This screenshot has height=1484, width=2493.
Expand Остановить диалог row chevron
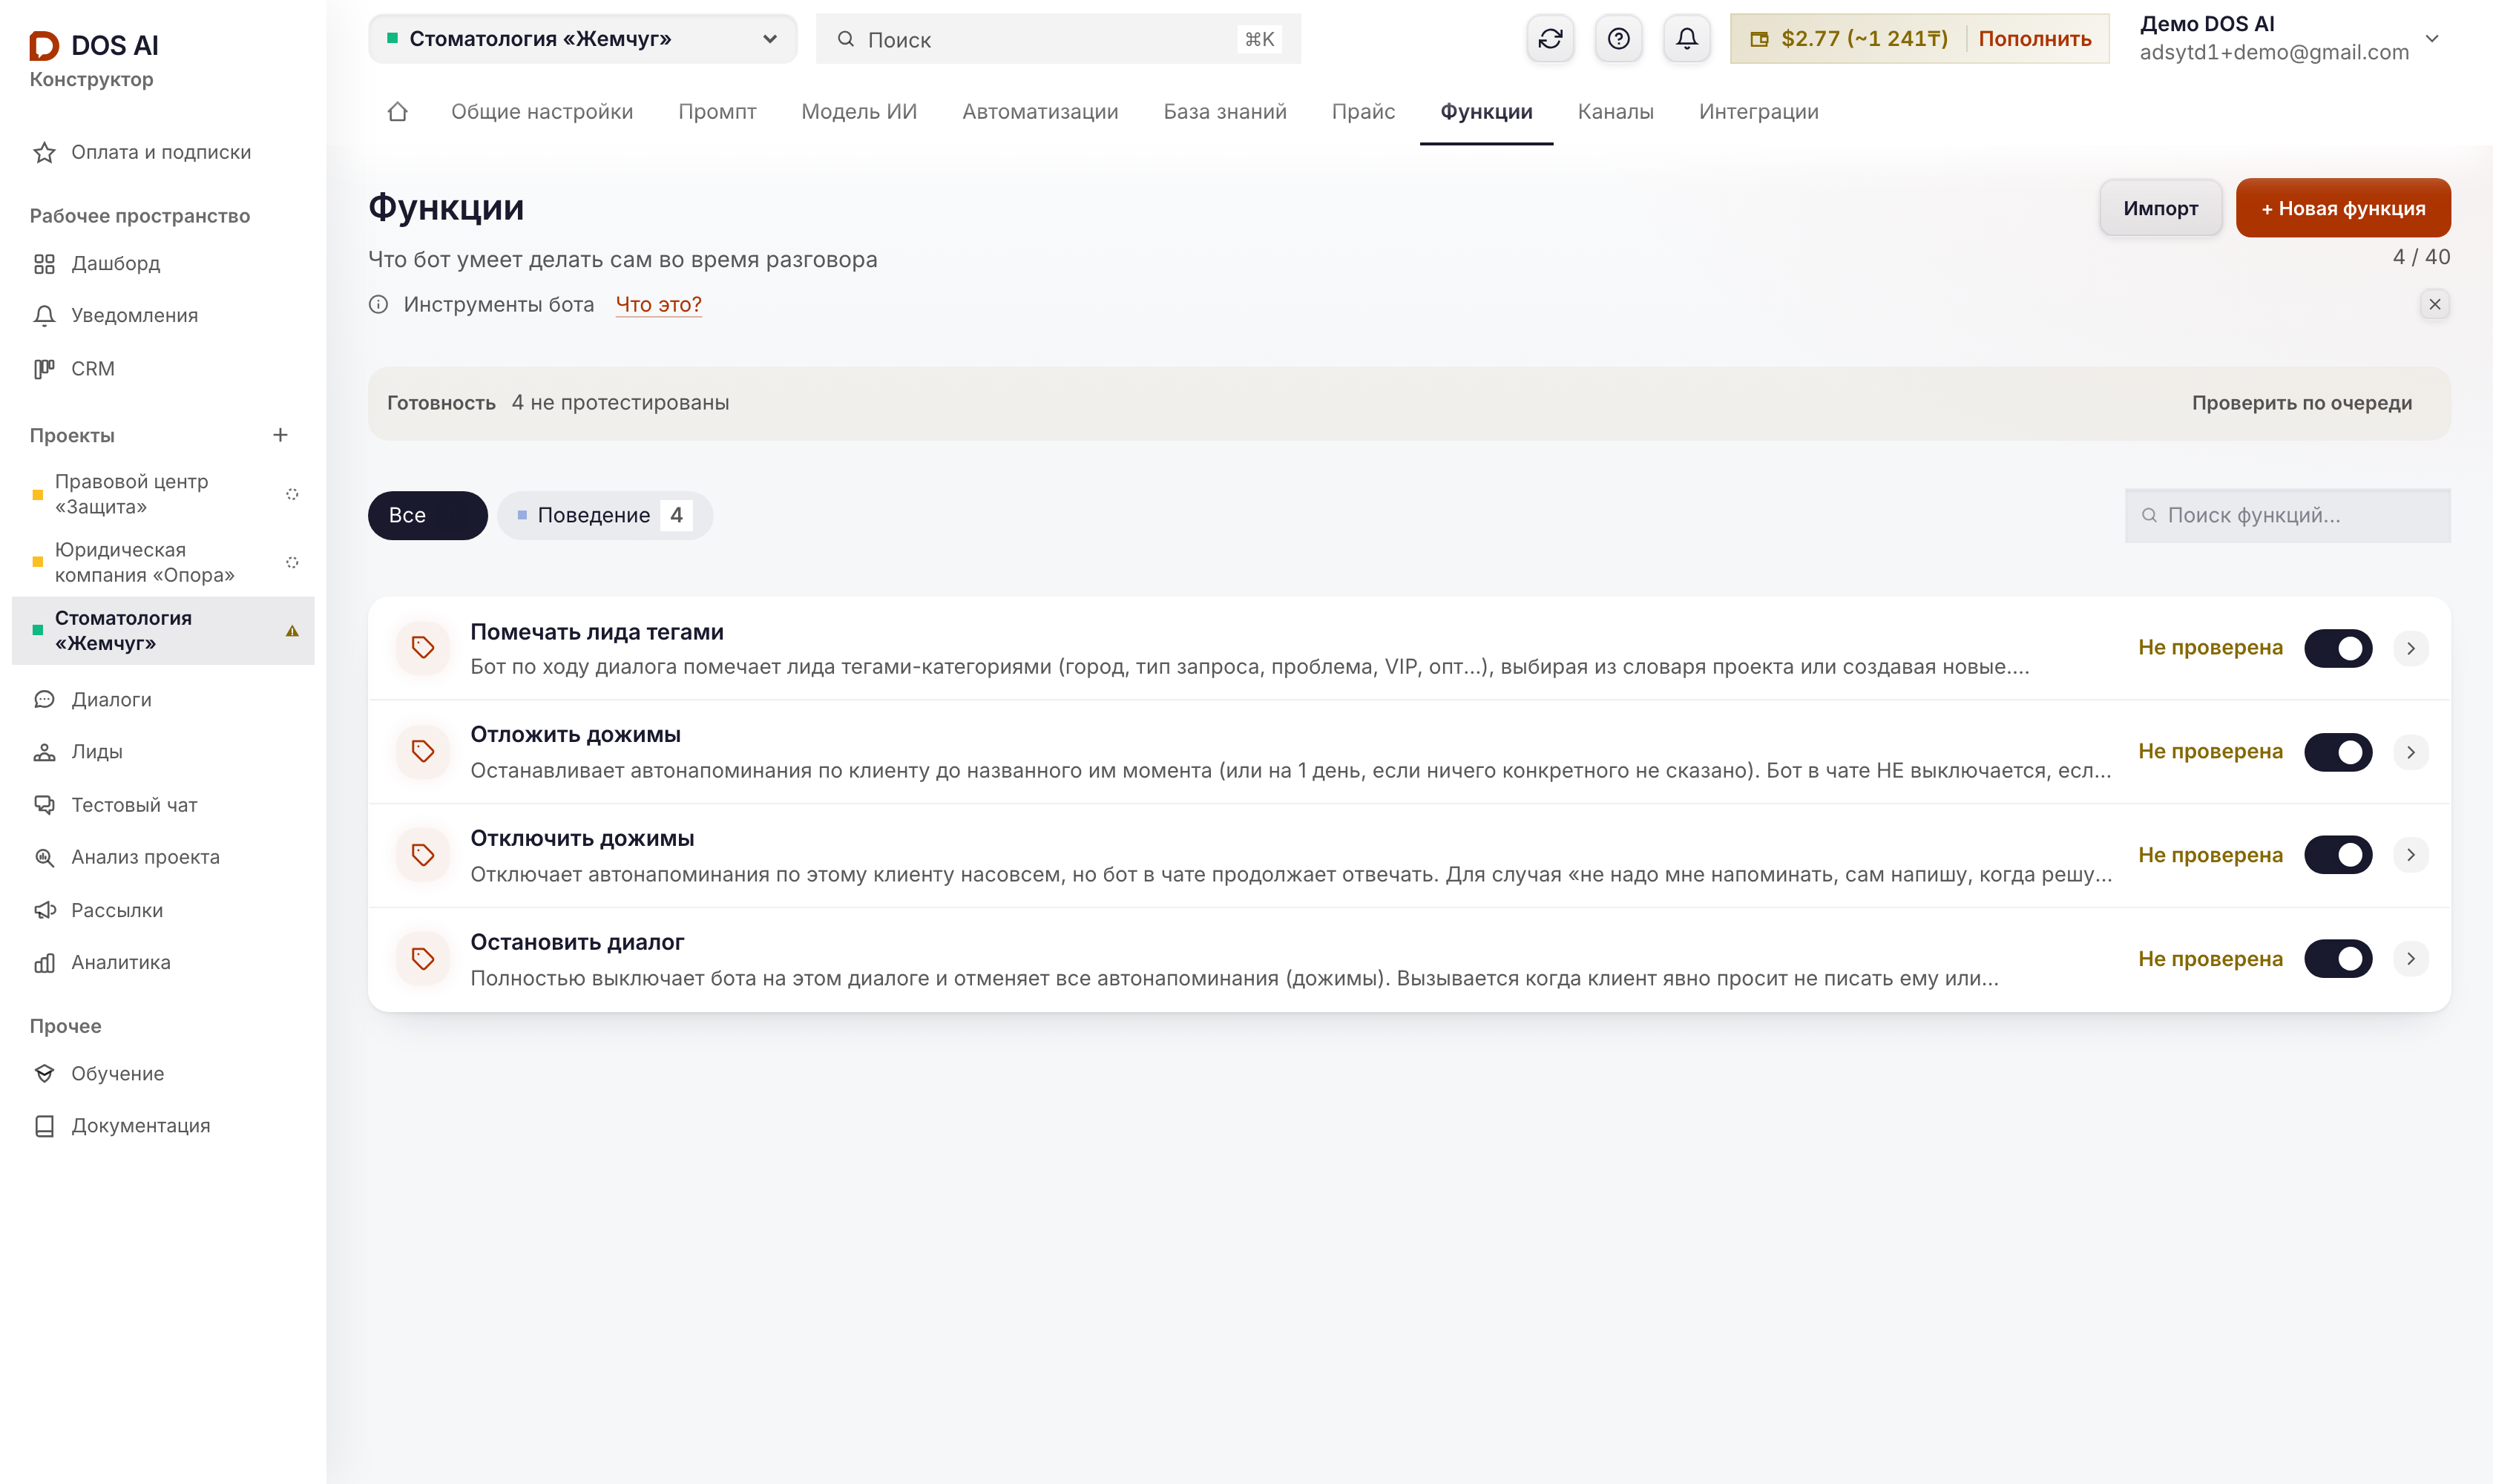(x=2410, y=959)
